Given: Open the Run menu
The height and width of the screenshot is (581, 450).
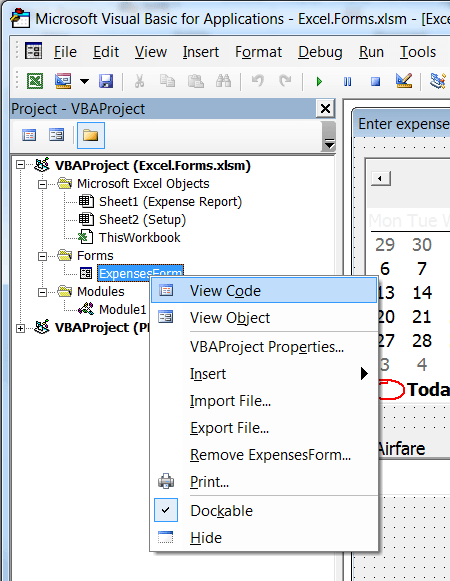Looking at the screenshot, I should point(371,52).
